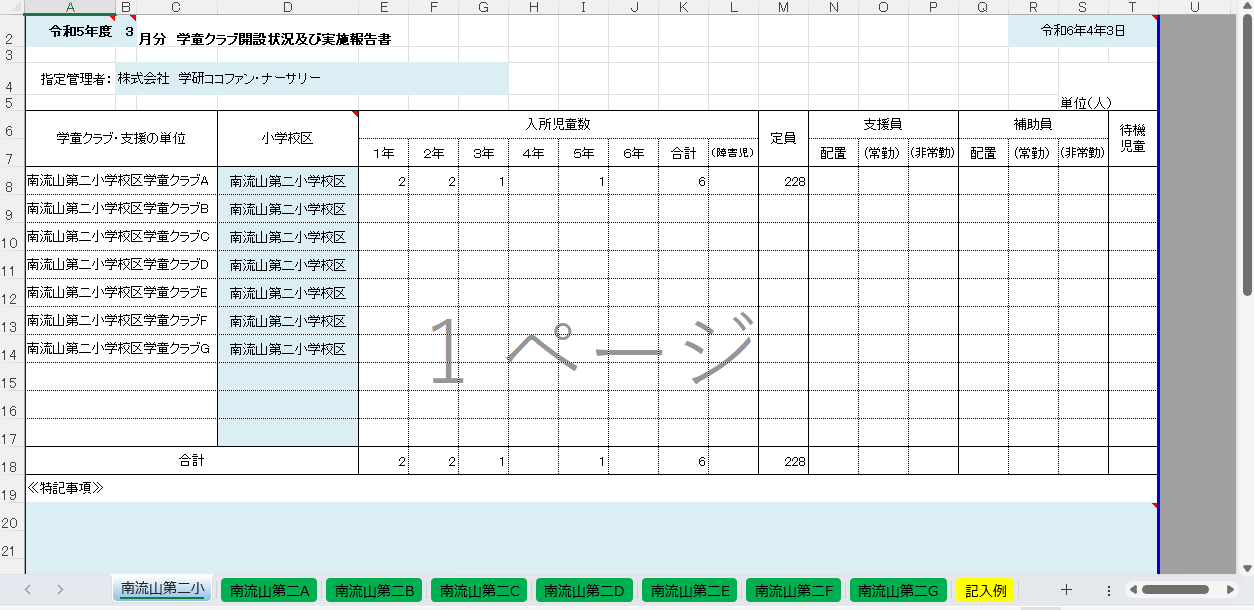Image resolution: width=1254 pixels, height=610 pixels.
Task: Click the date cell 令和6年4月3日
Action: pyautogui.click(x=1082, y=31)
